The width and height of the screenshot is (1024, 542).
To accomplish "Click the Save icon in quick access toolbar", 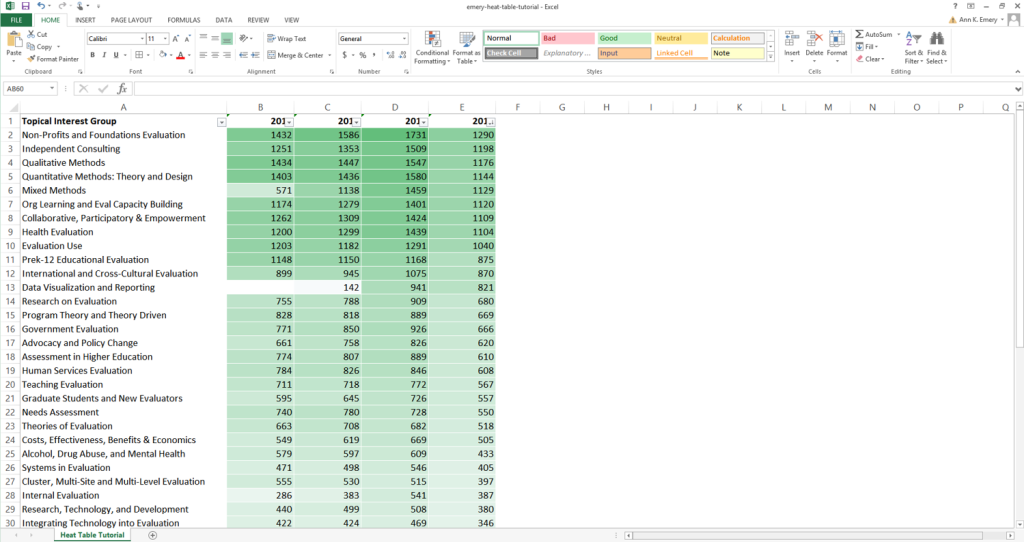I will click(25, 6).
